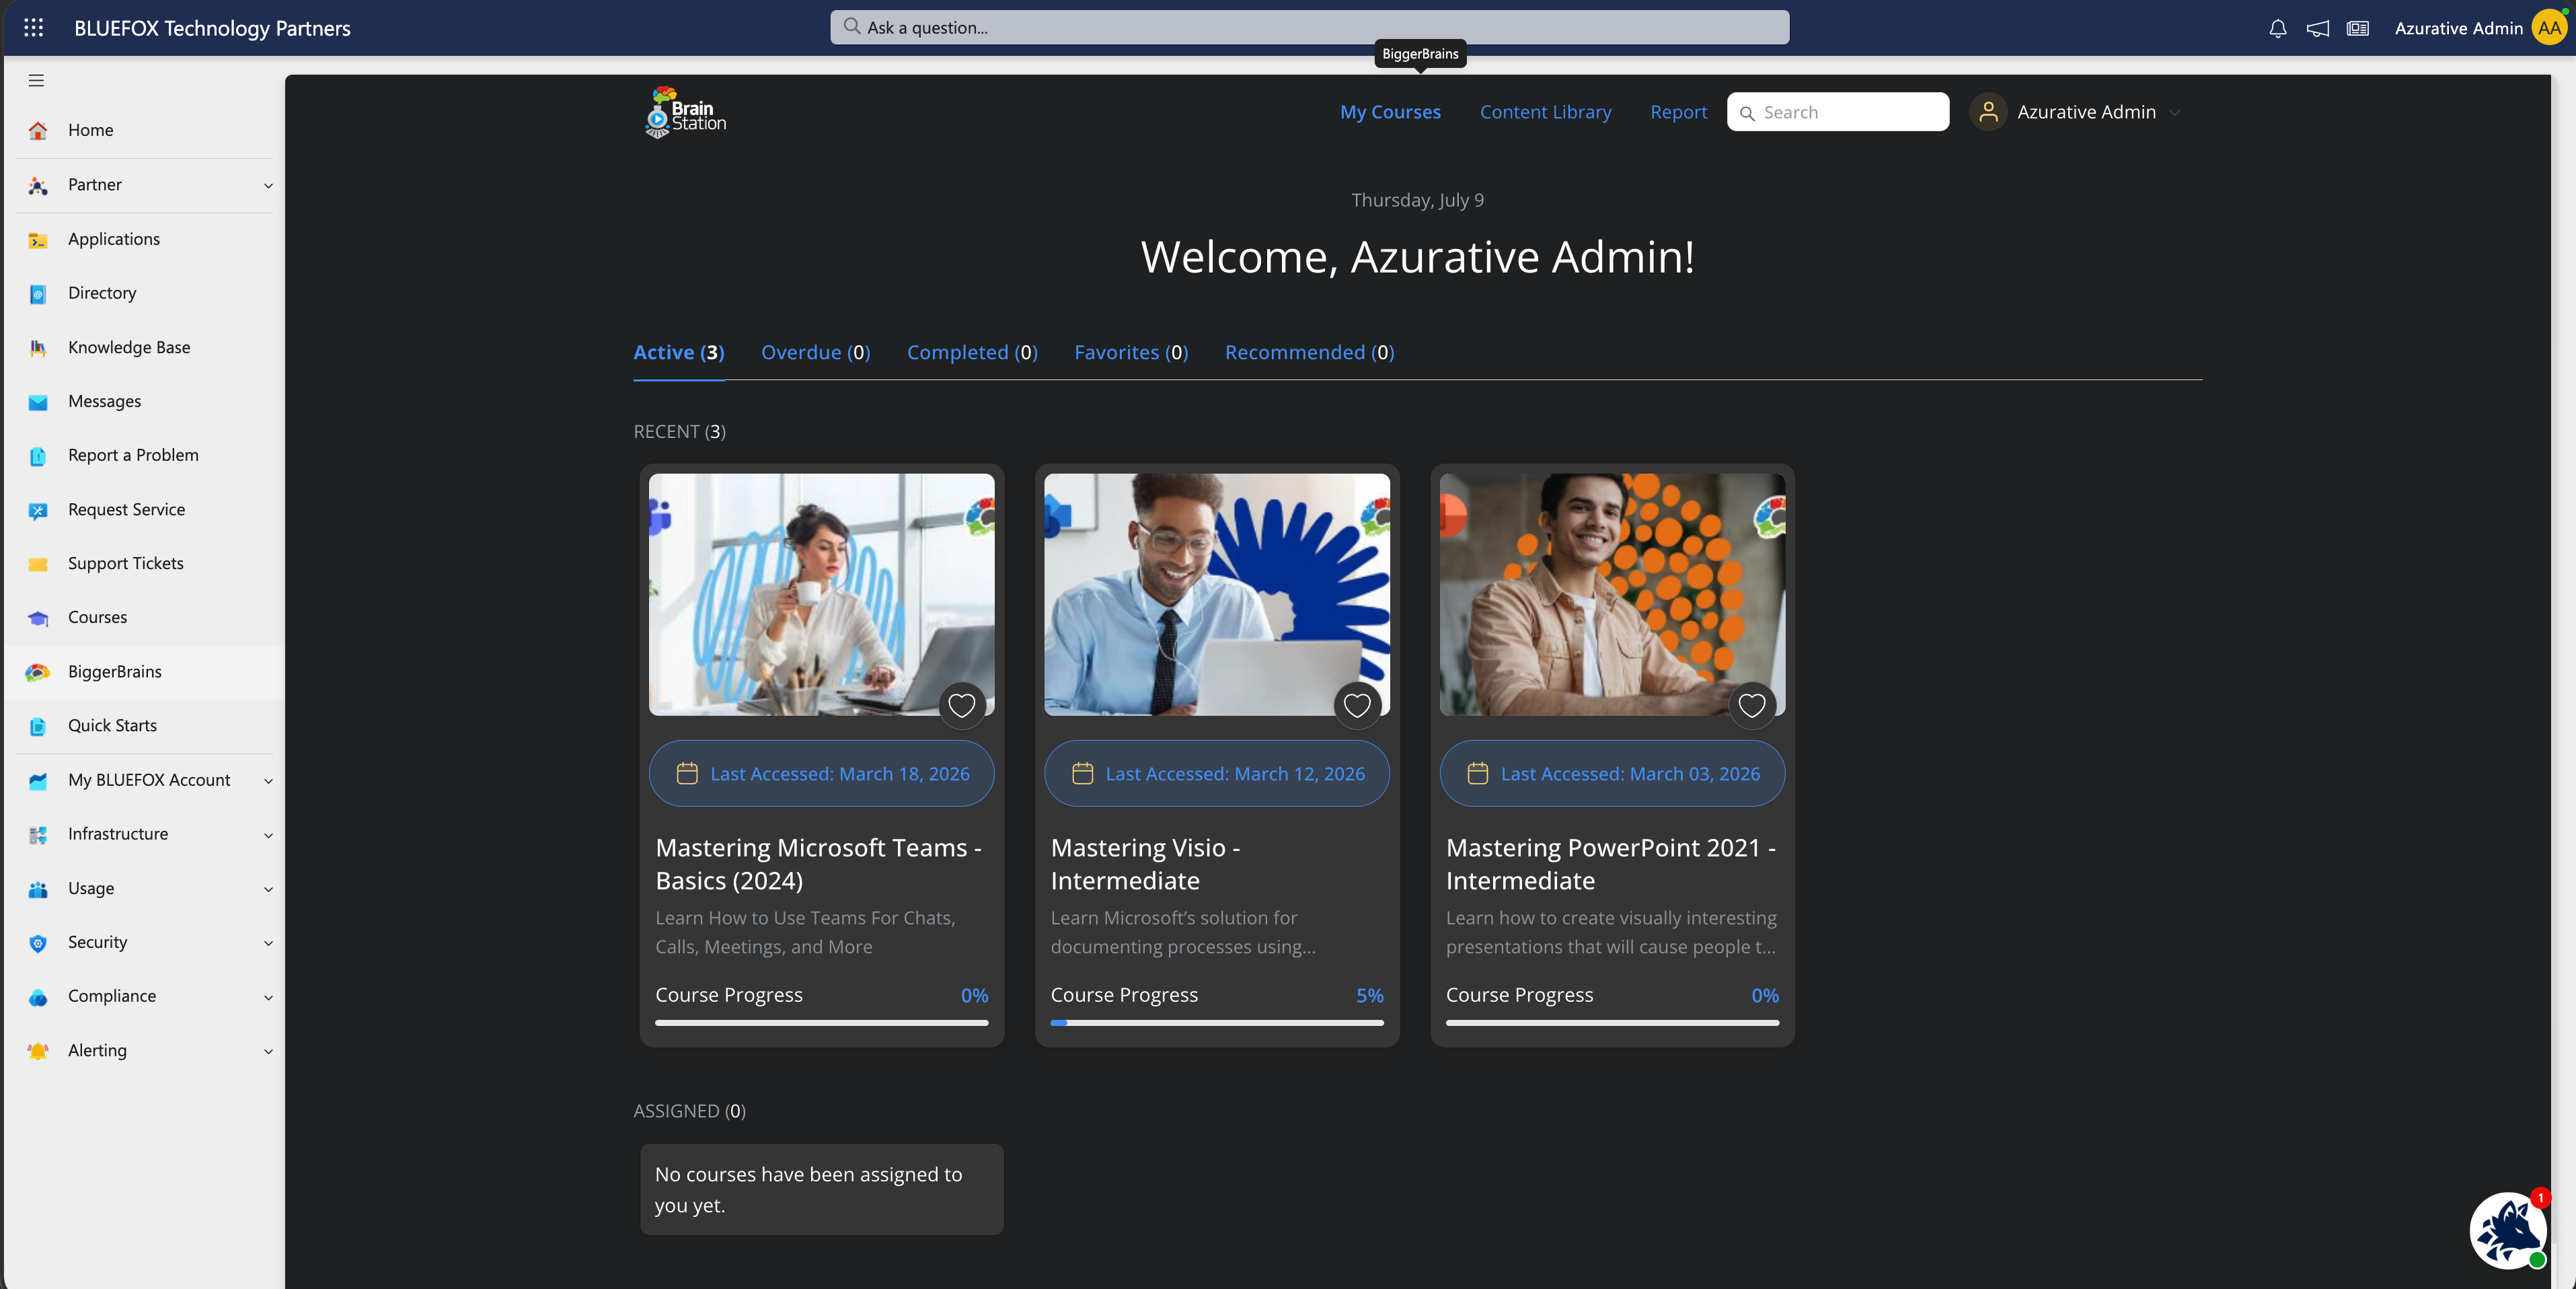Screen dimensions: 2576x1289
Task: Click the Quick Starts icon
Action: 38,726
